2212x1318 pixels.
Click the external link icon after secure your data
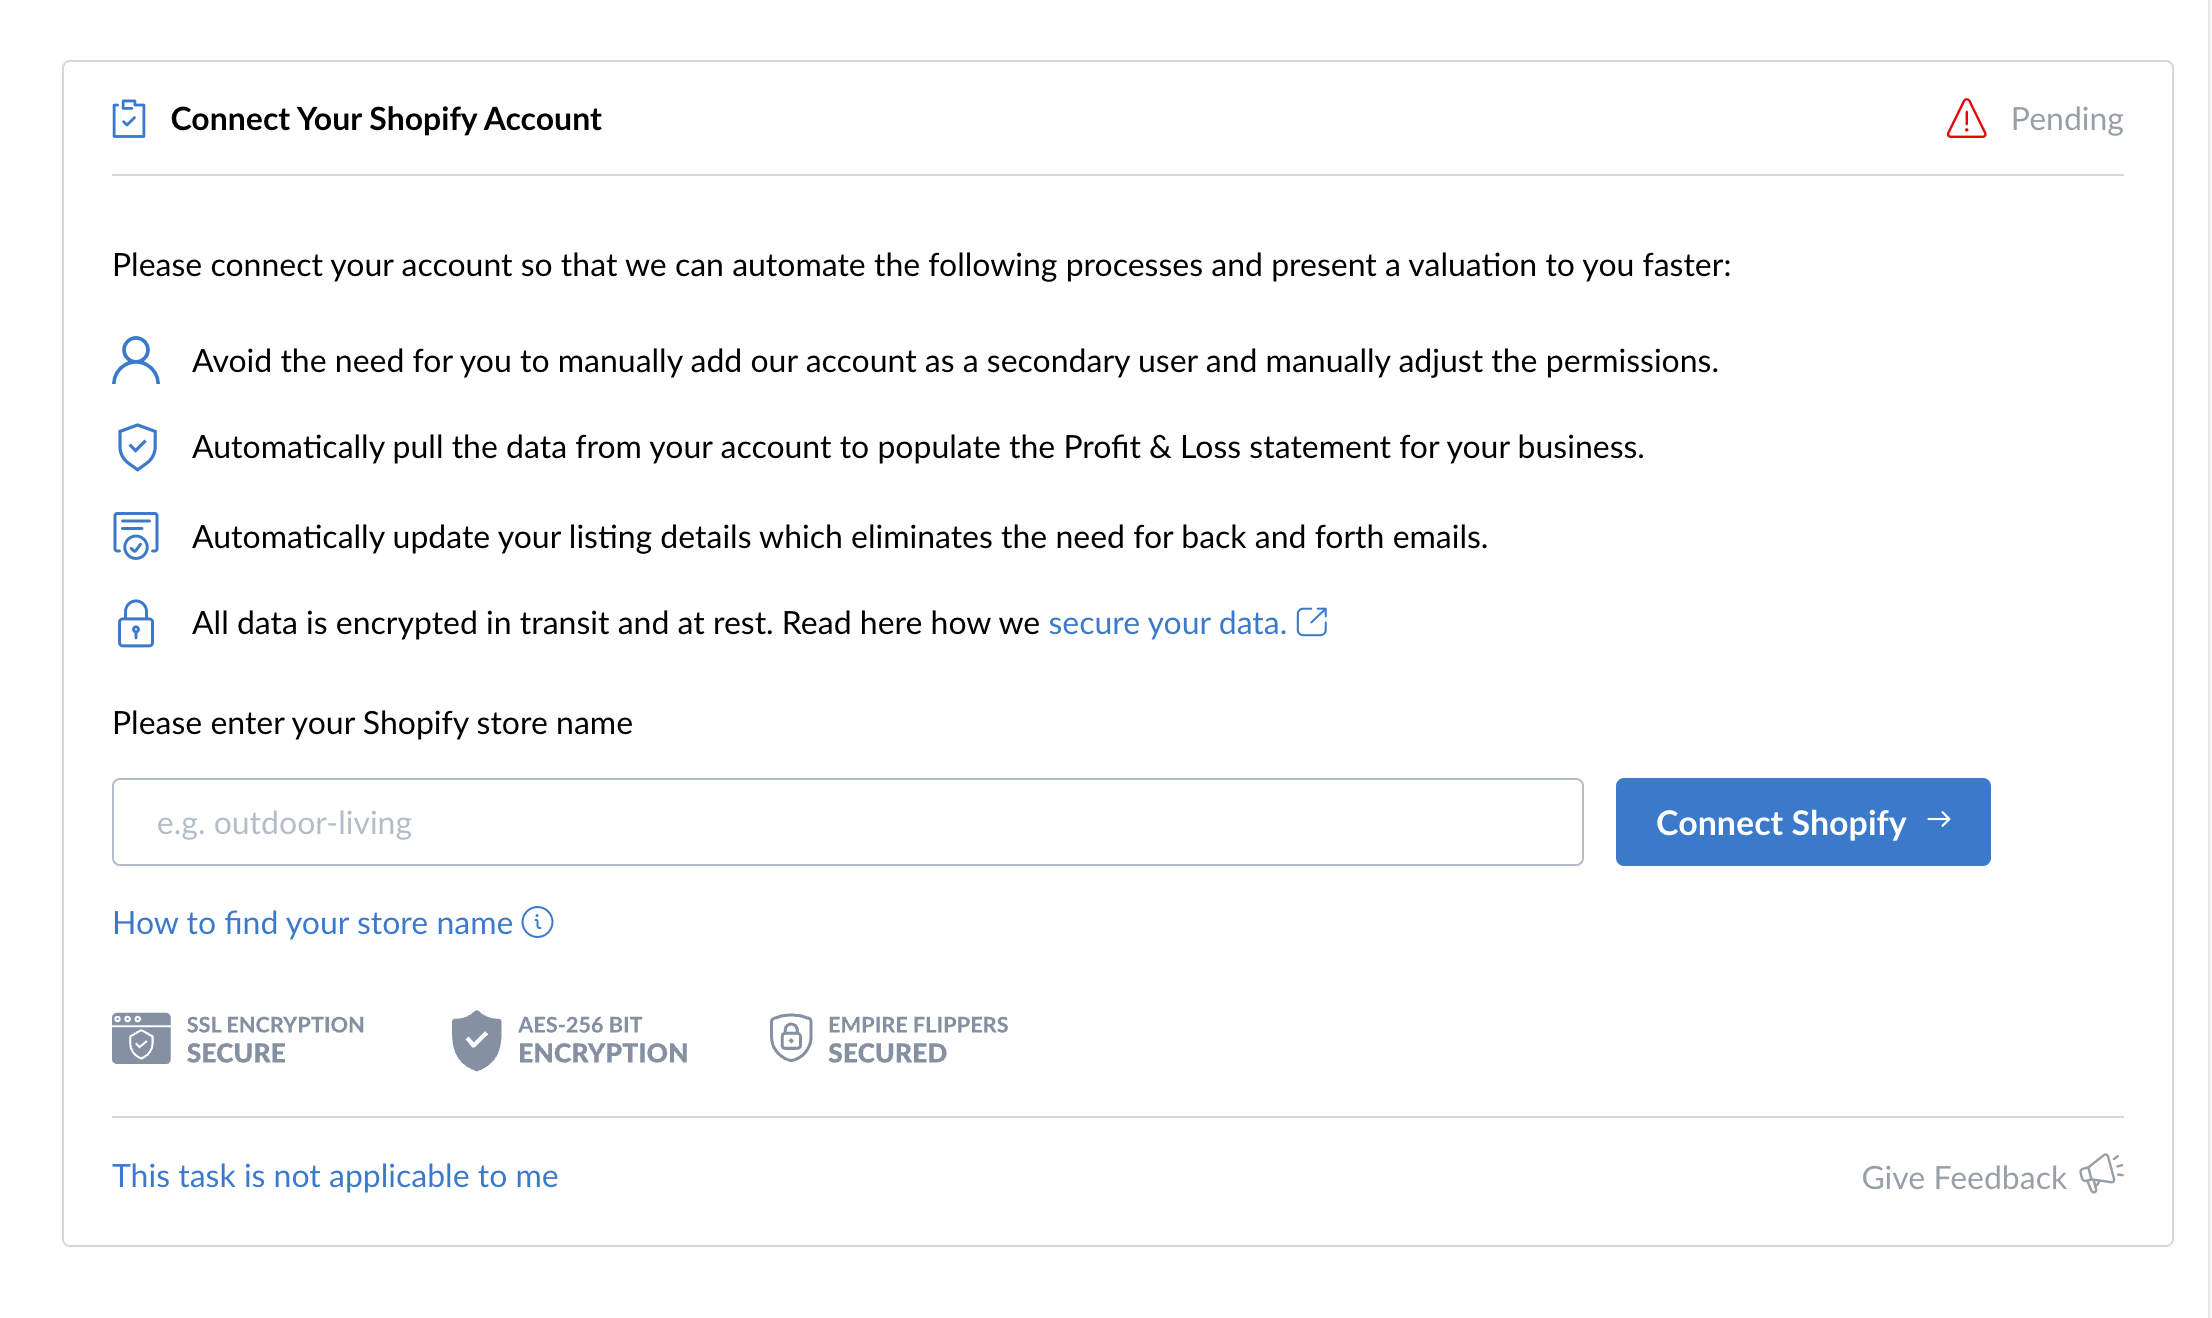coord(1312,622)
